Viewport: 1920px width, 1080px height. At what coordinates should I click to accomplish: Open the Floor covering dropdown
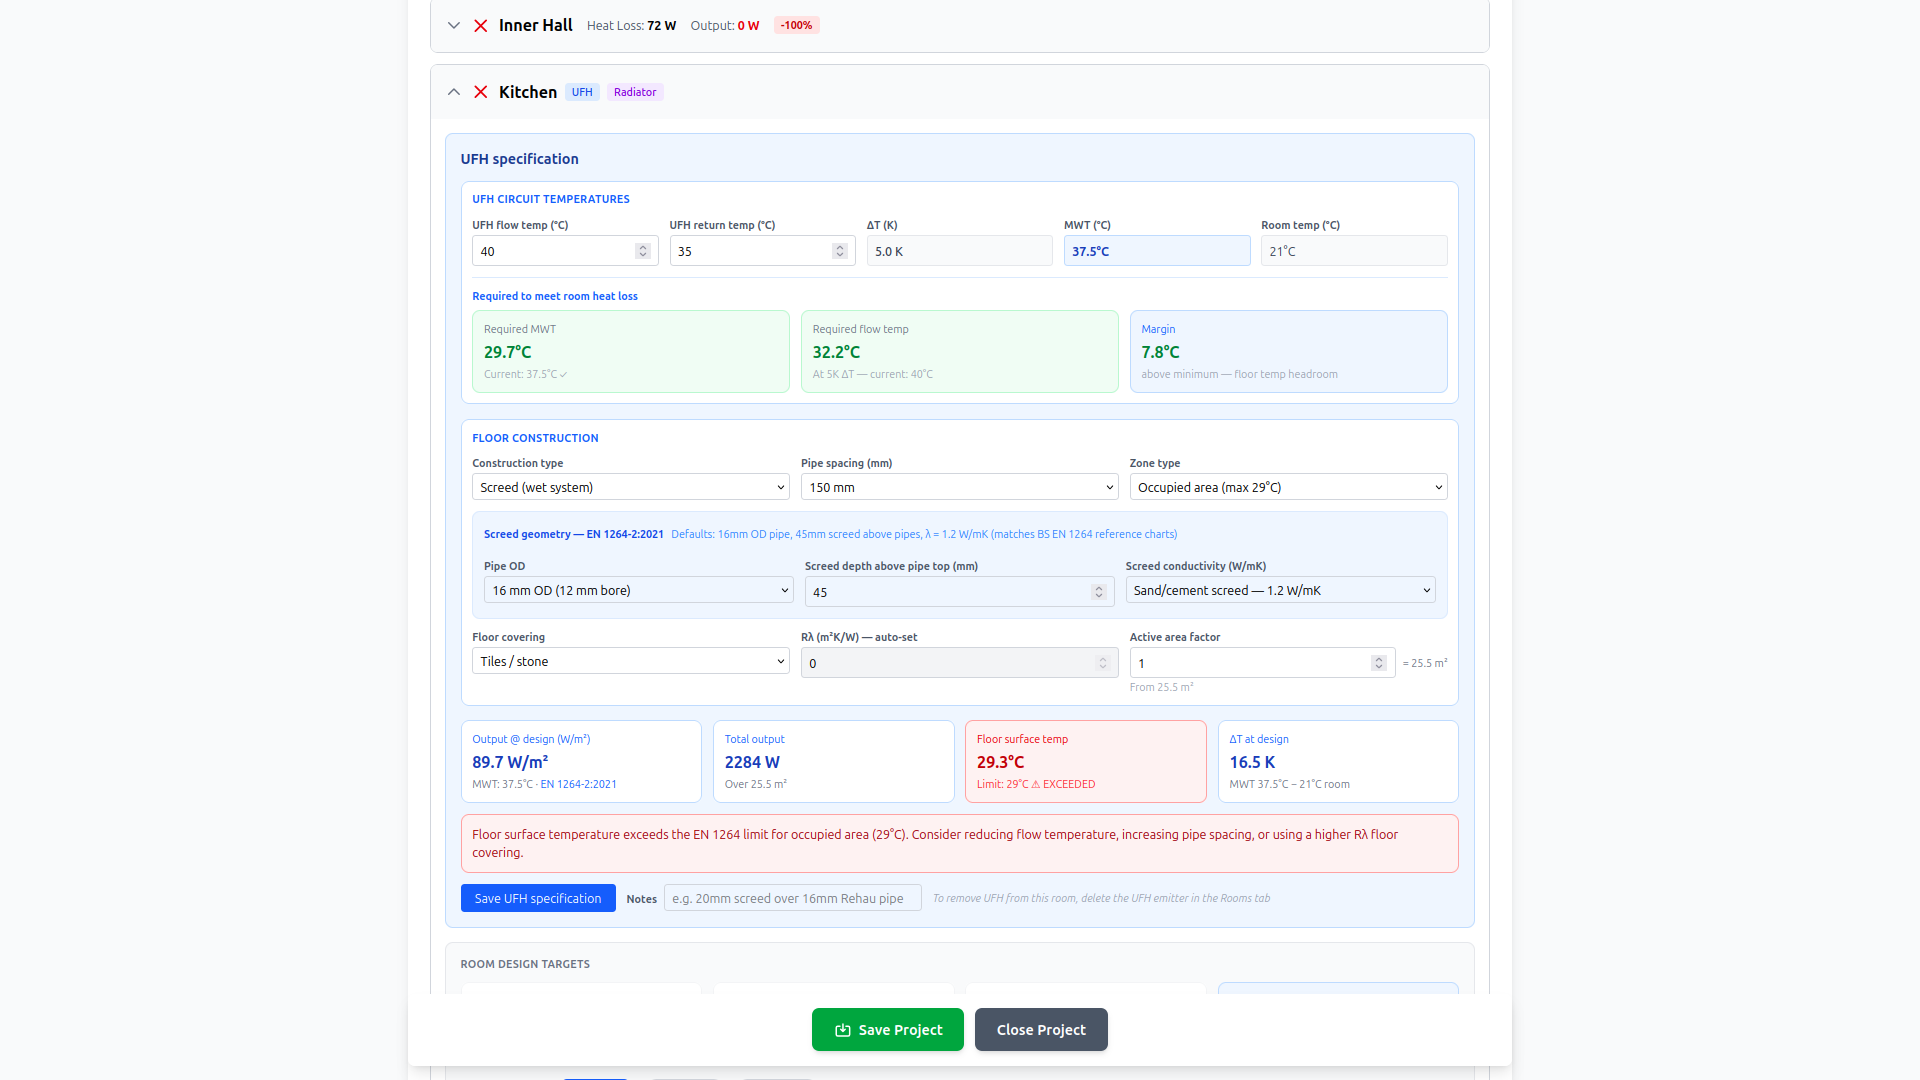[x=630, y=661]
